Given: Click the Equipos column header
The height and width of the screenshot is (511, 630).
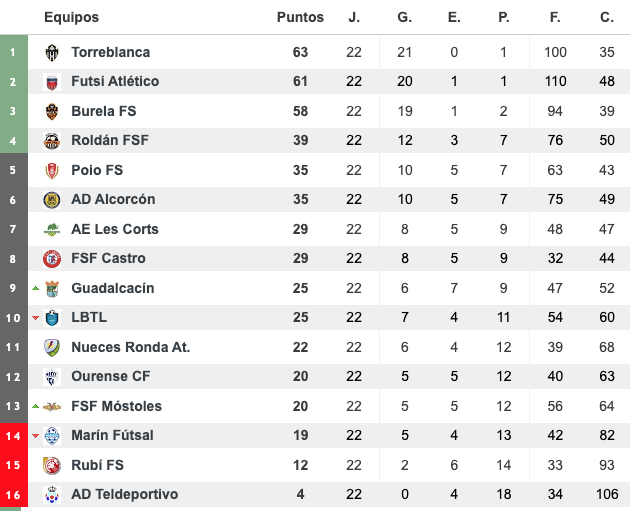Looking at the screenshot, I should [x=71, y=17].
